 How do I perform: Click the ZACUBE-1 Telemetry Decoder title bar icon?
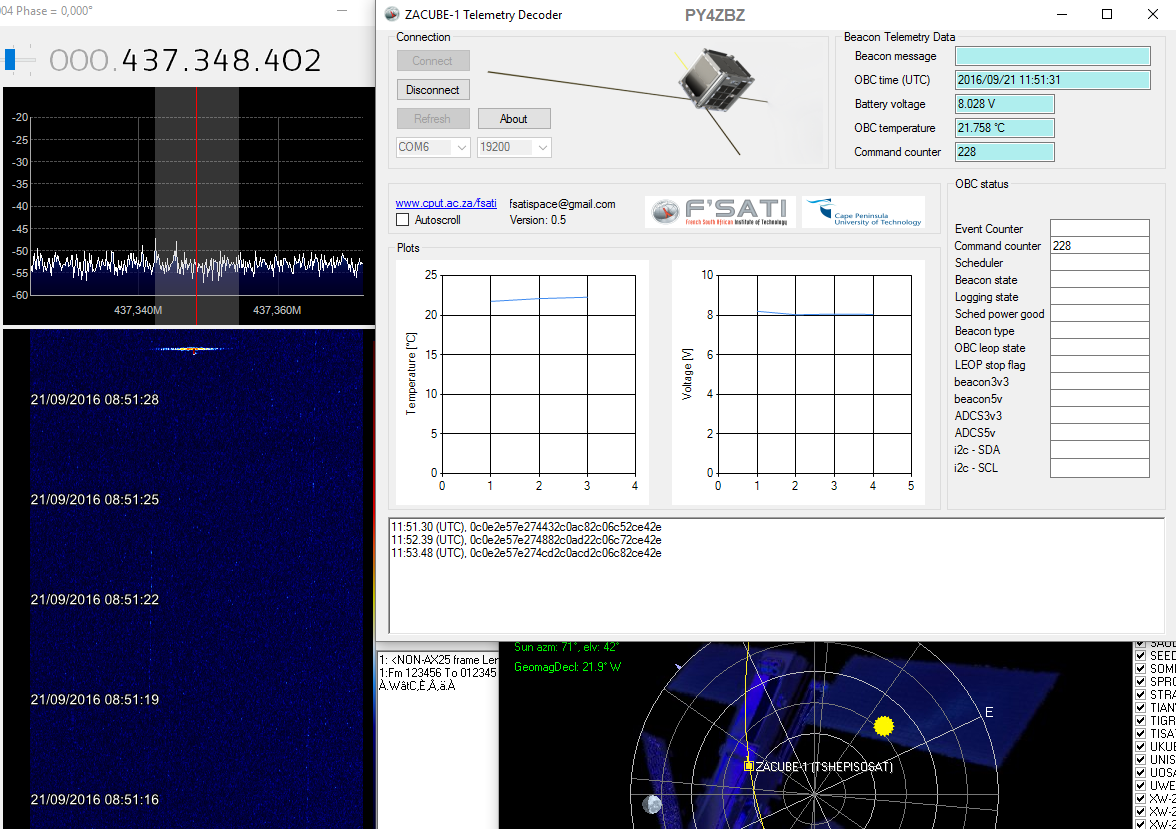coord(392,14)
